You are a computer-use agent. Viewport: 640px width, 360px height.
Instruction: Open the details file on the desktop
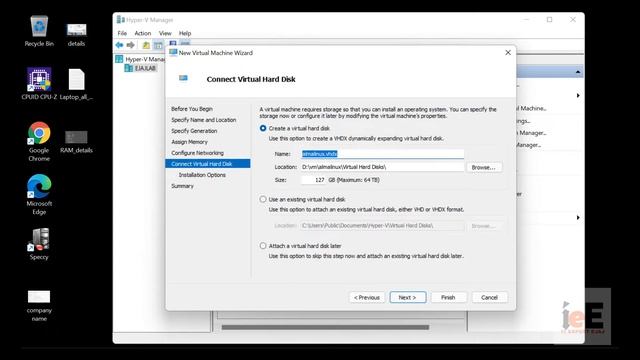coord(76,34)
